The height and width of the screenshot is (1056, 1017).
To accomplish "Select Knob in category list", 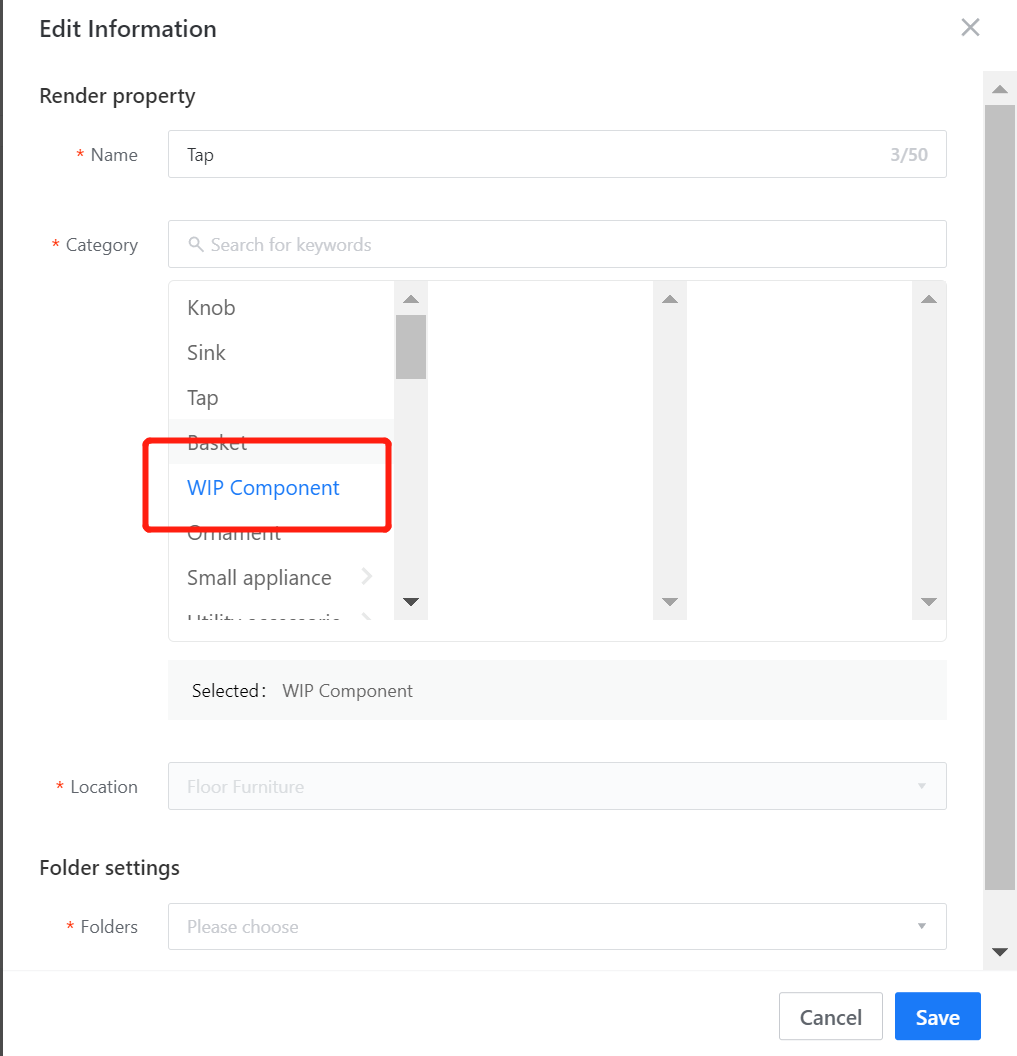I will [x=211, y=308].
